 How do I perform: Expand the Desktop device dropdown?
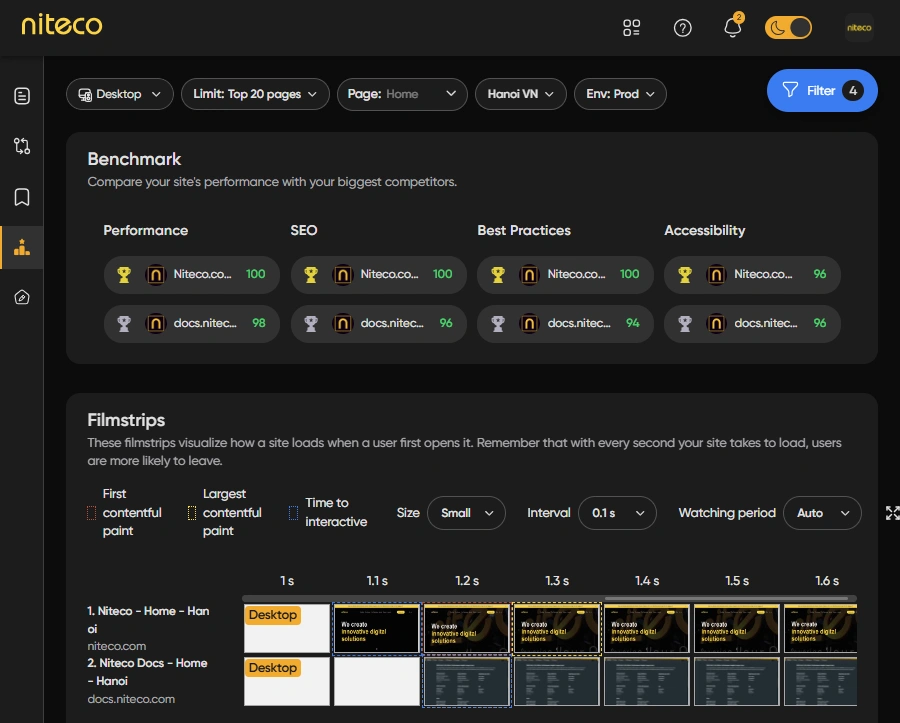click(120, 94)
